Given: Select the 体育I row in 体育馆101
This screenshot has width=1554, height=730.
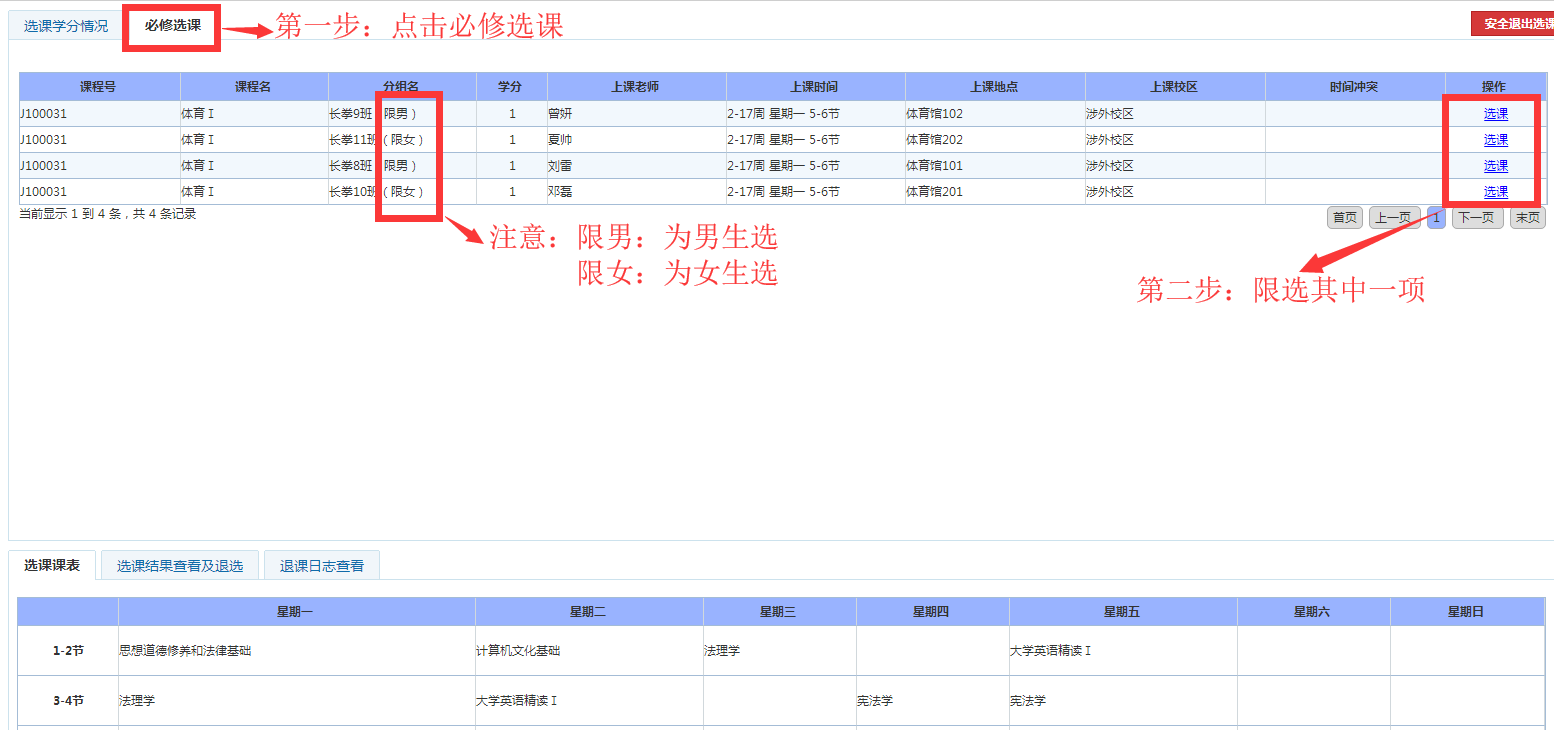Looking at the screenshot, I should (x=700, y=165).
